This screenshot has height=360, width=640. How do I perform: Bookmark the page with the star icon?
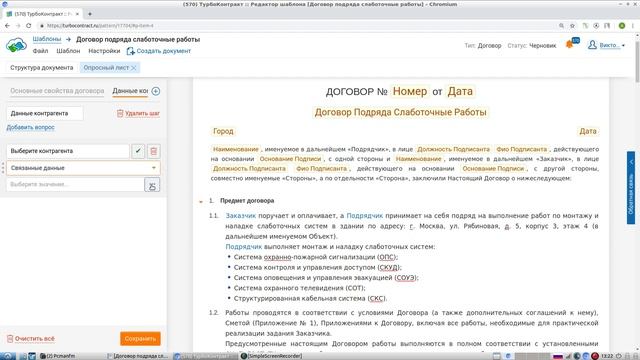click(x=572, y=26)
